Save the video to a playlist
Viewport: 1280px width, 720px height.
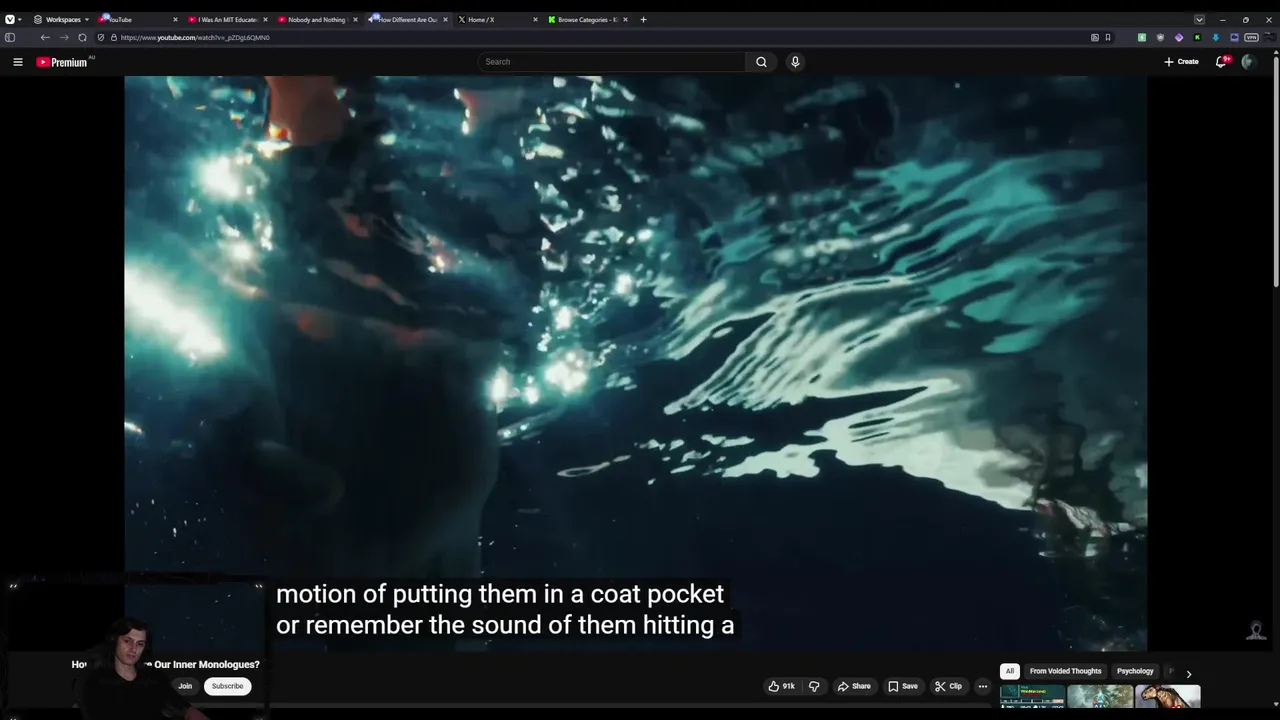[902, 686]
